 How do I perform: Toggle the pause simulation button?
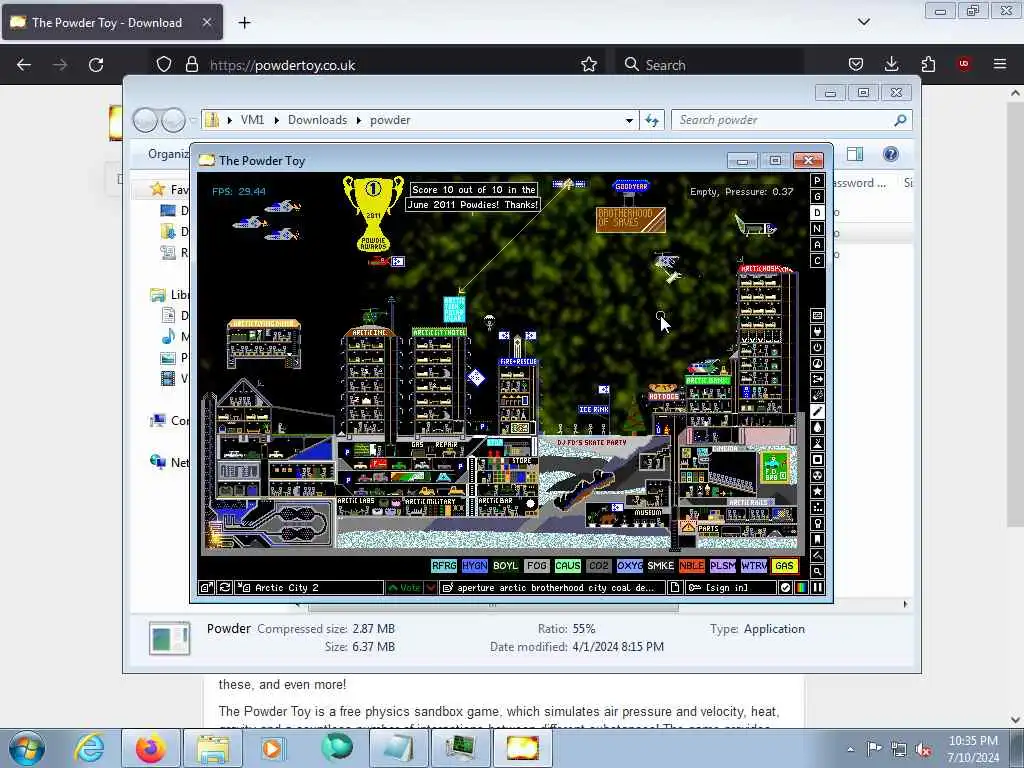point(817,588)
